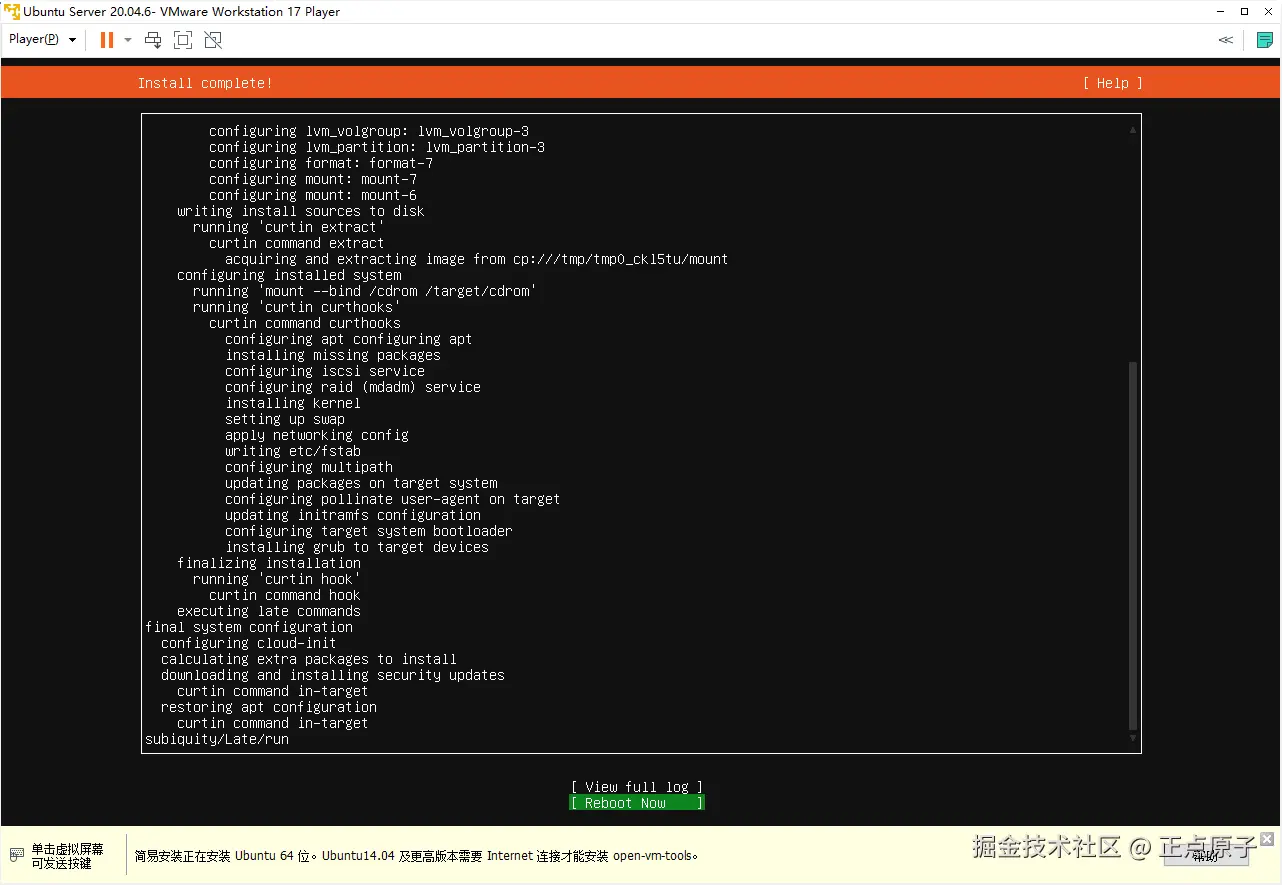
Task: Click the 'calculating extra packages to install' line
Action: (309, 659)
